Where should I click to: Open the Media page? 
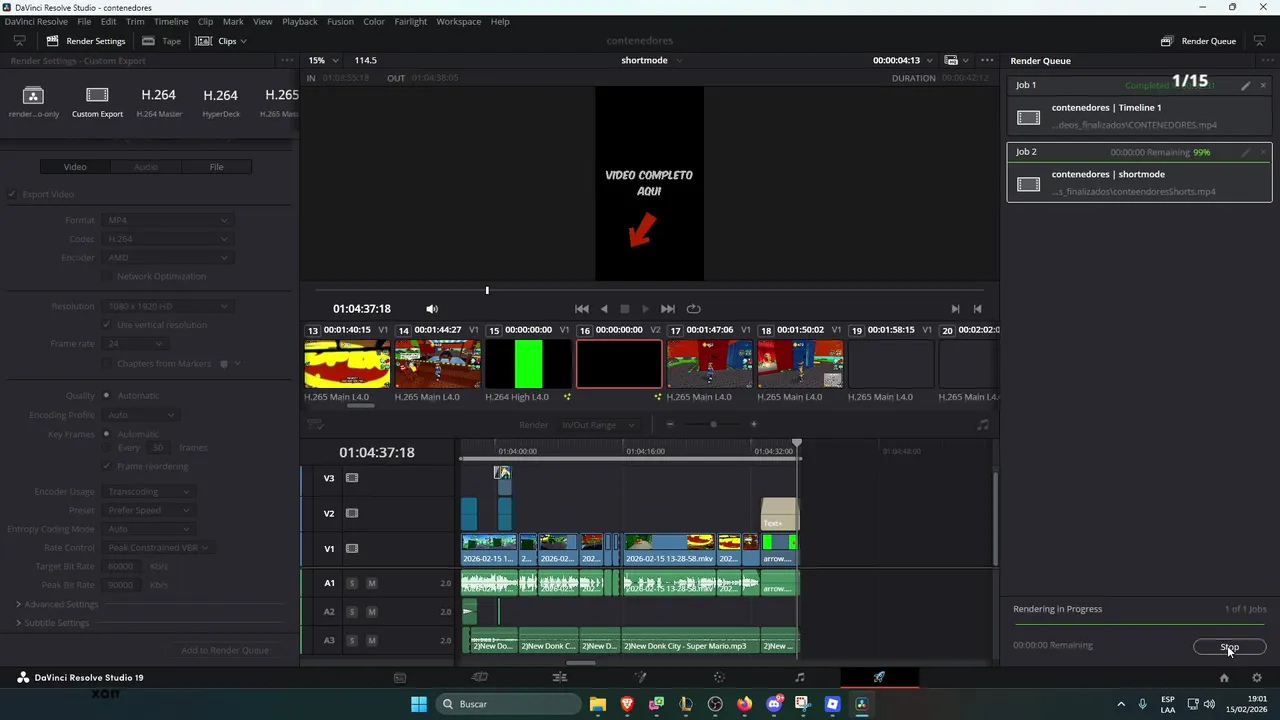pyautogui.click(x=400, y=677)
